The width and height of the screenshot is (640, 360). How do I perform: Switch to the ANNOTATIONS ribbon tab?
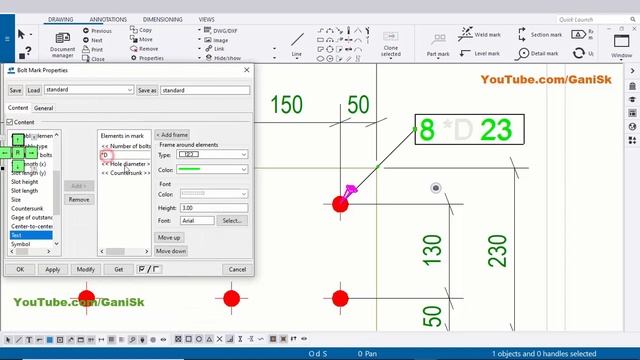[108, 19]
